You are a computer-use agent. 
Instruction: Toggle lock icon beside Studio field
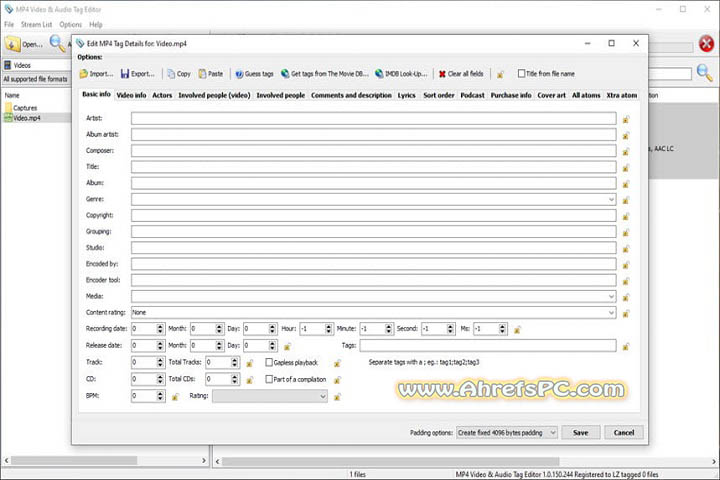tap(625, 248)
